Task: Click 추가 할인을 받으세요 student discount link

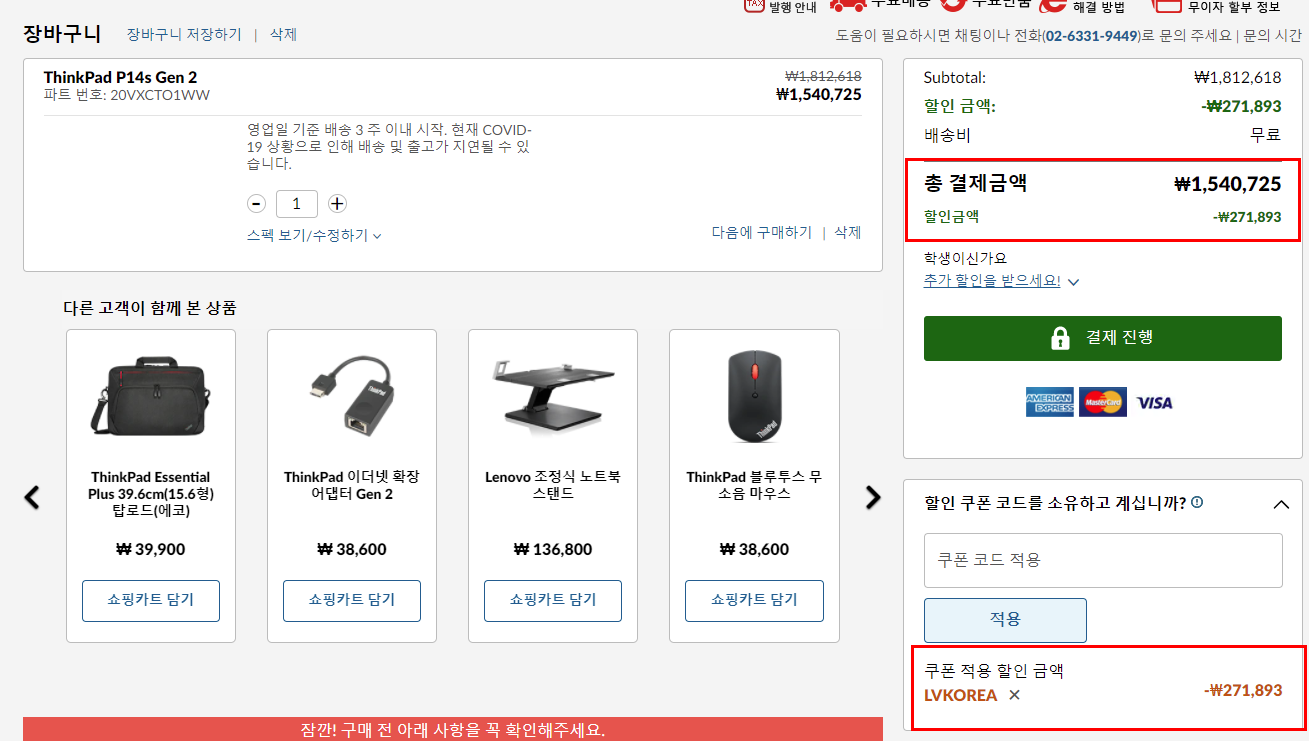Action: pos(992,281)
